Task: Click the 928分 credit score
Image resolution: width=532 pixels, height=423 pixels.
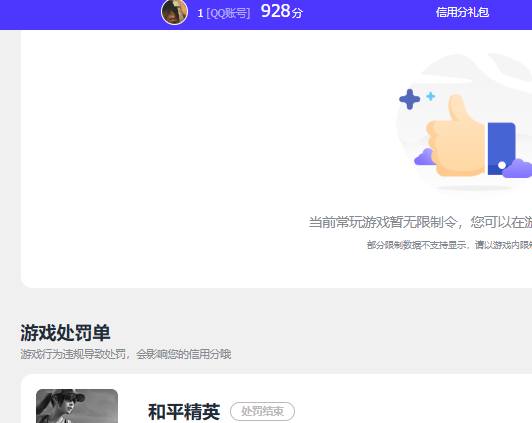Action: point(282,12)
